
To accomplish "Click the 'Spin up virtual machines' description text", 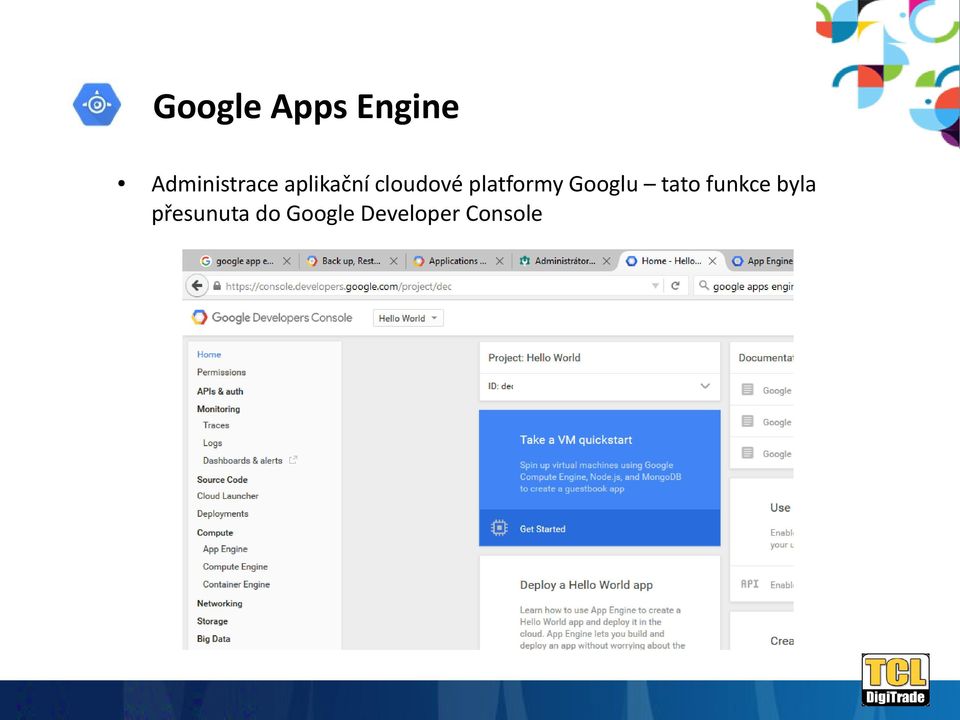I will [600, 477].
